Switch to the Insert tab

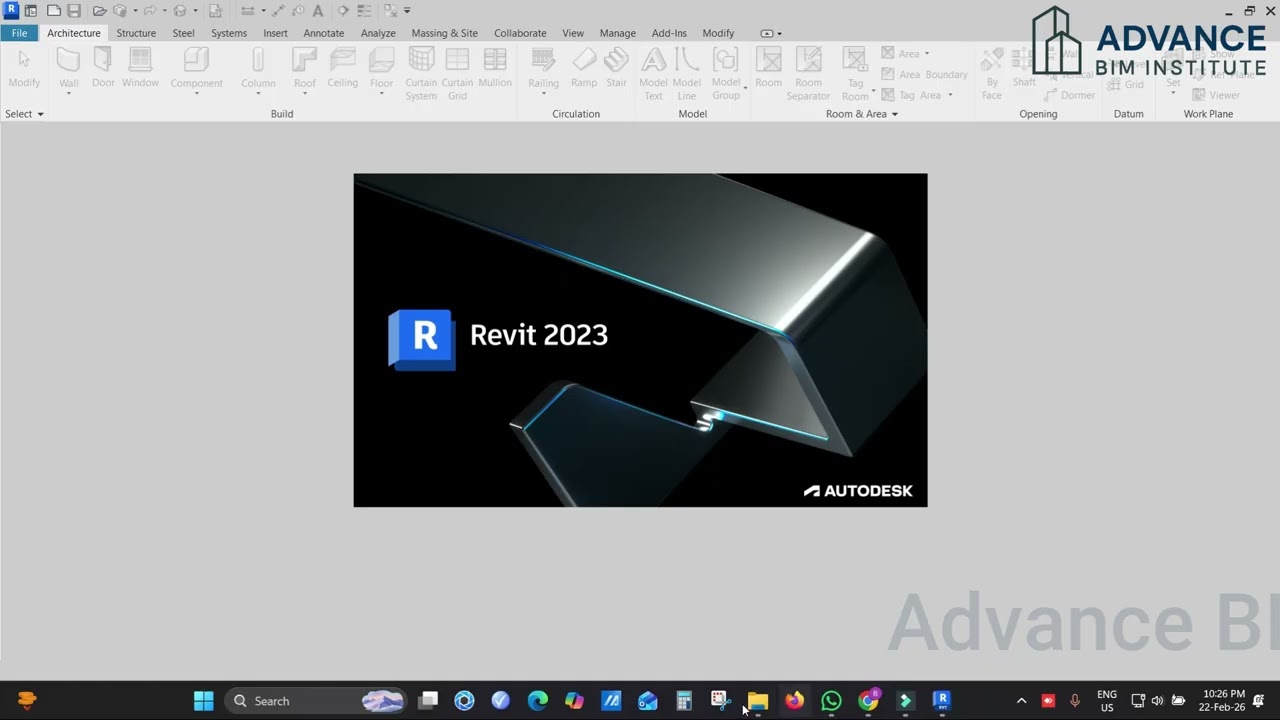pos(275,33)
